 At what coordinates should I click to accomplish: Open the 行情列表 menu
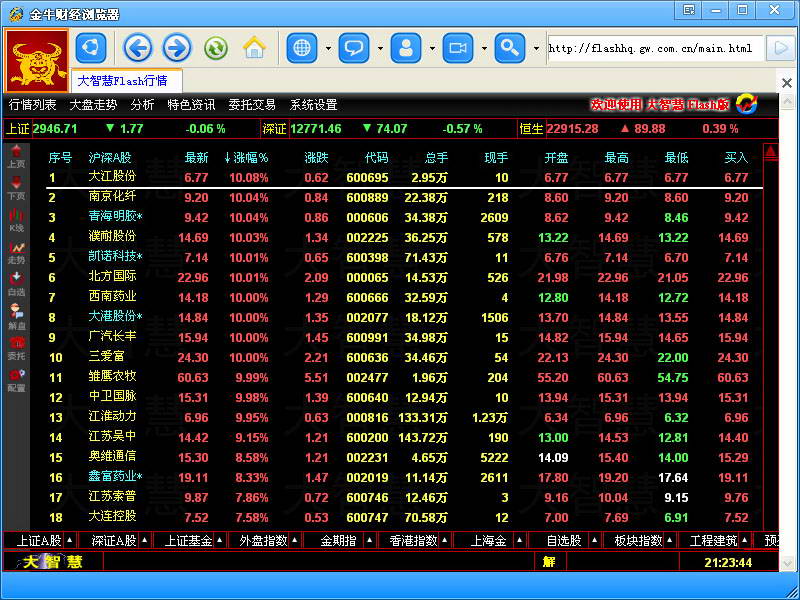pos(33,105)
